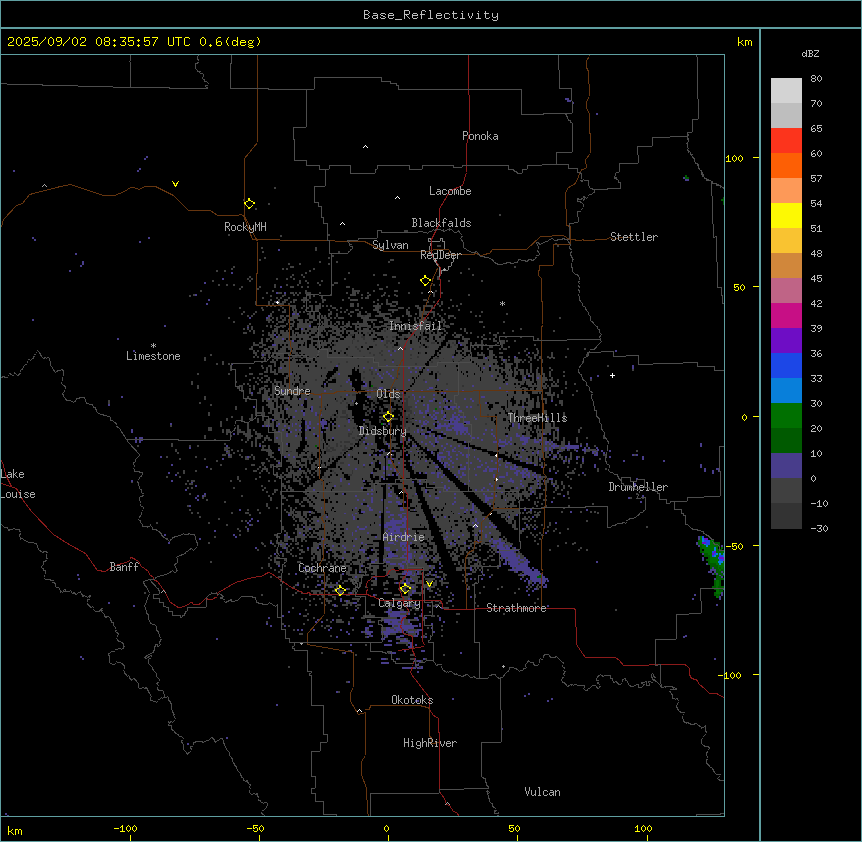Viewport: 862px width, 842px height.
Task: Select the yellow diamond marker above Calgary label
Action: click(405, 589)
